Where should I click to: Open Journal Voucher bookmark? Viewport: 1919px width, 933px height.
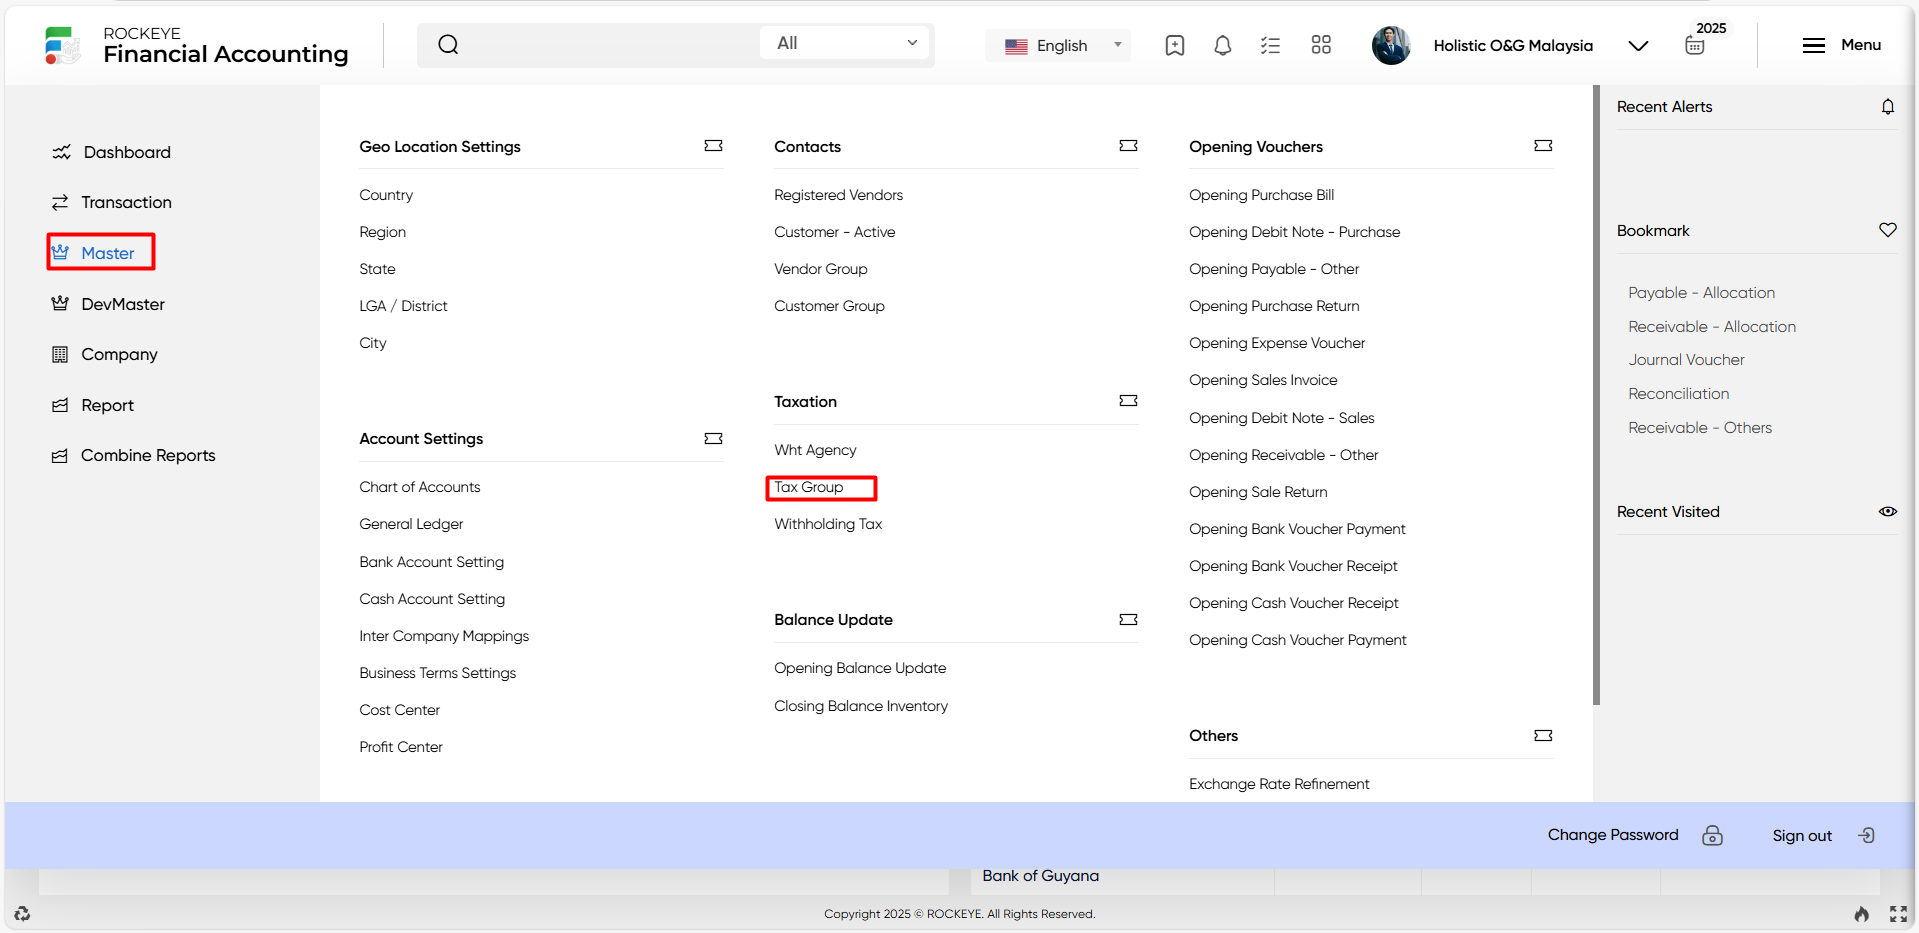click(1686, 360)
